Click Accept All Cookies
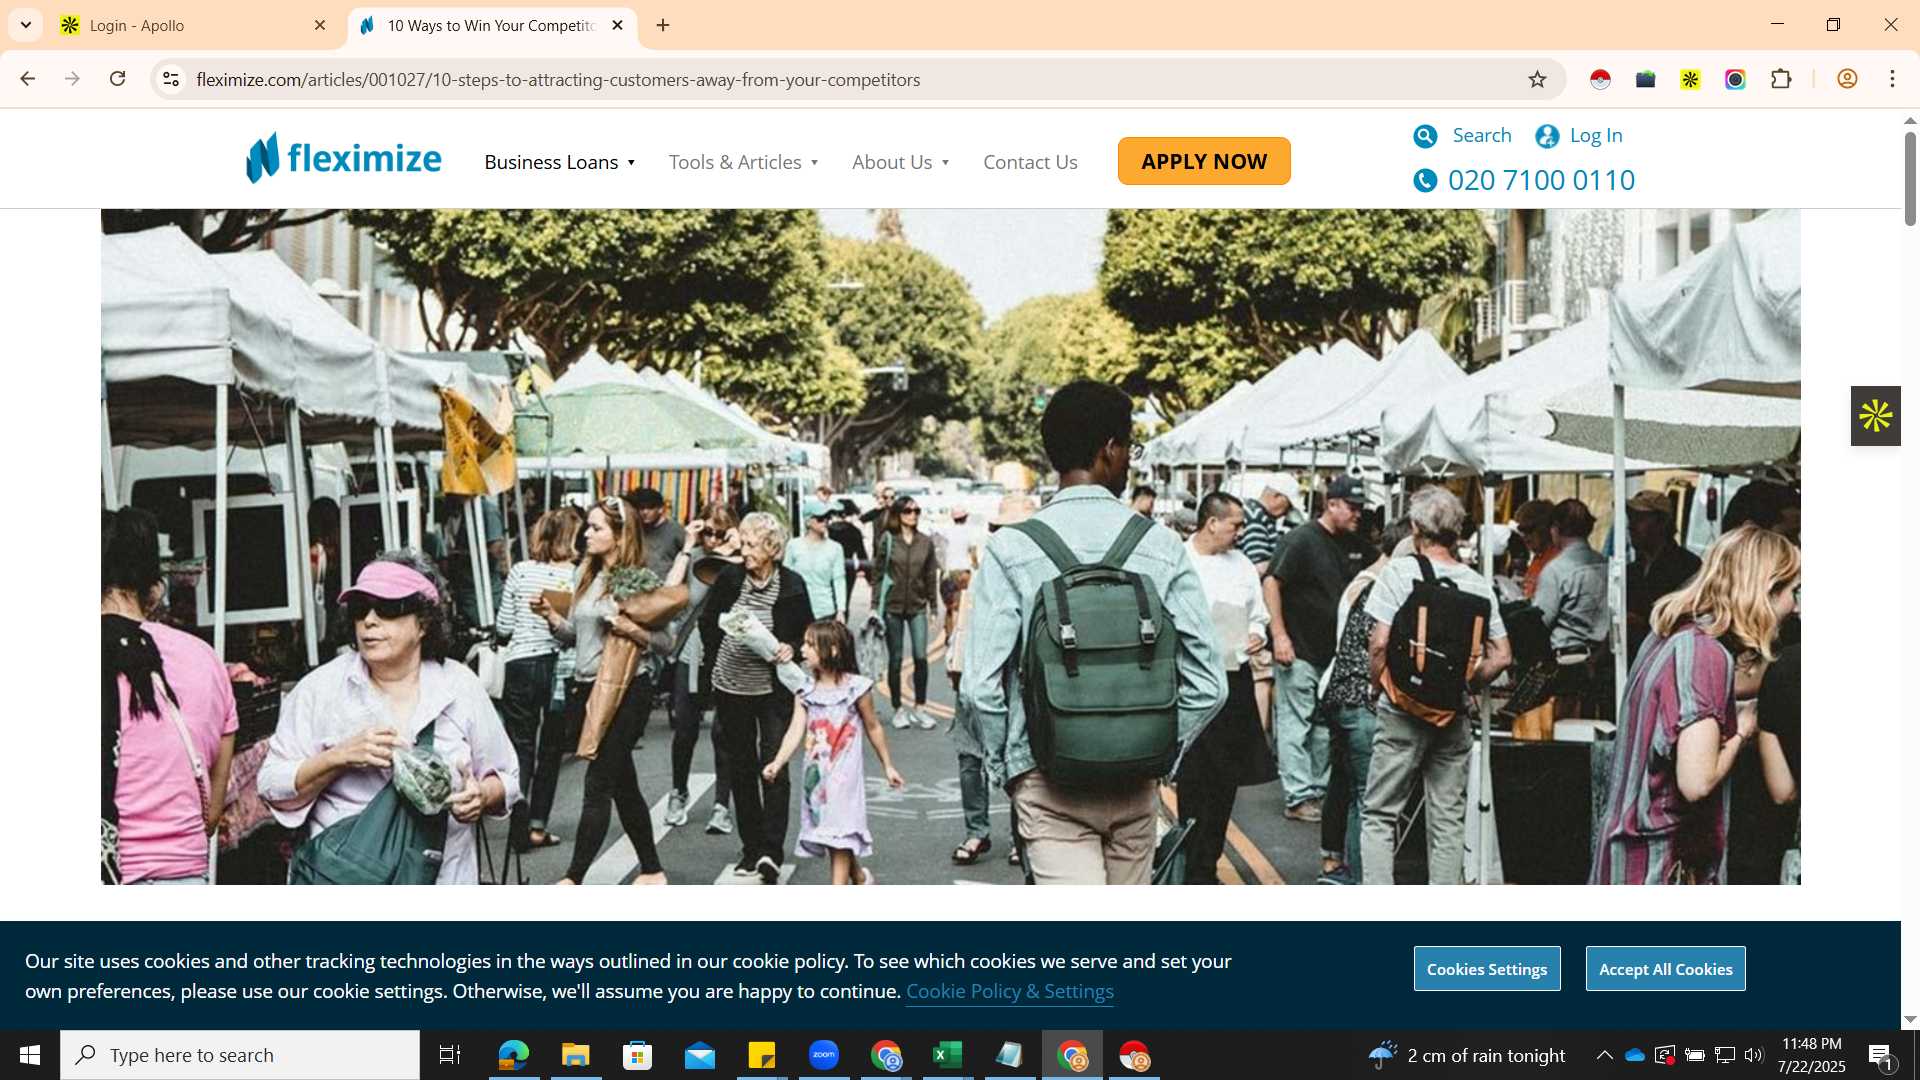This screenshot has width=1920, height=1080. (1665, 969)
